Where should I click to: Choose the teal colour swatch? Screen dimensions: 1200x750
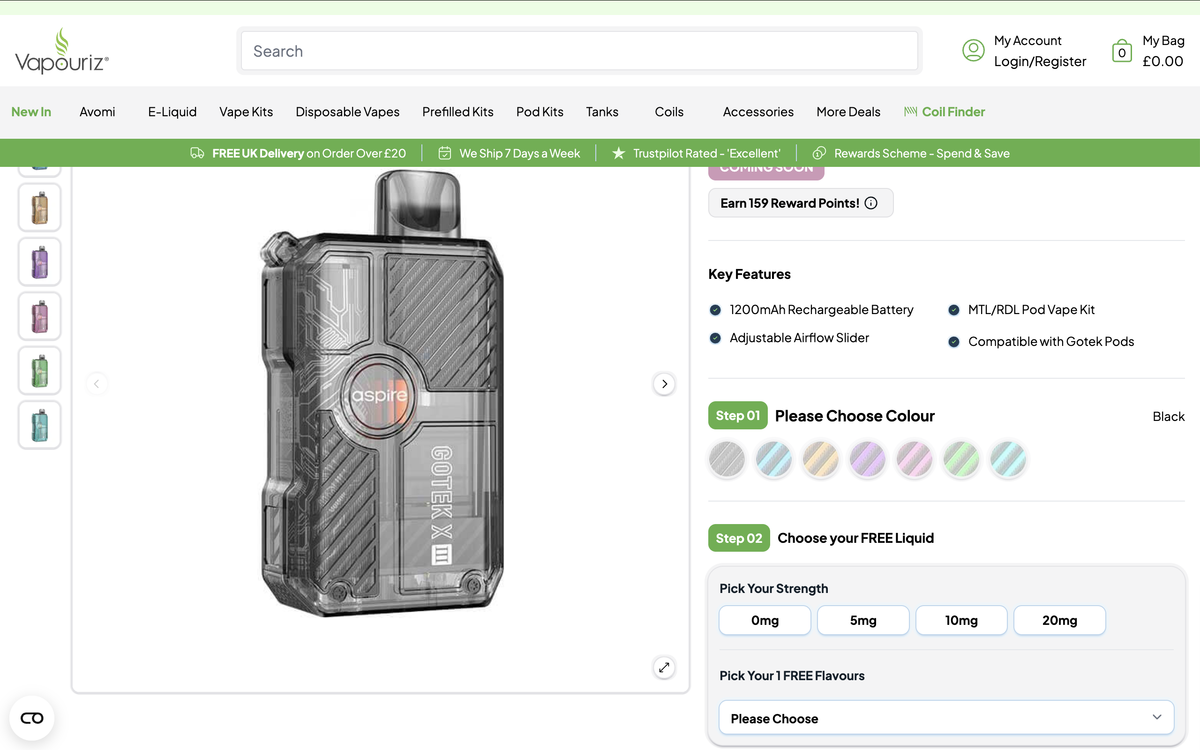[x=1009, y=459]
